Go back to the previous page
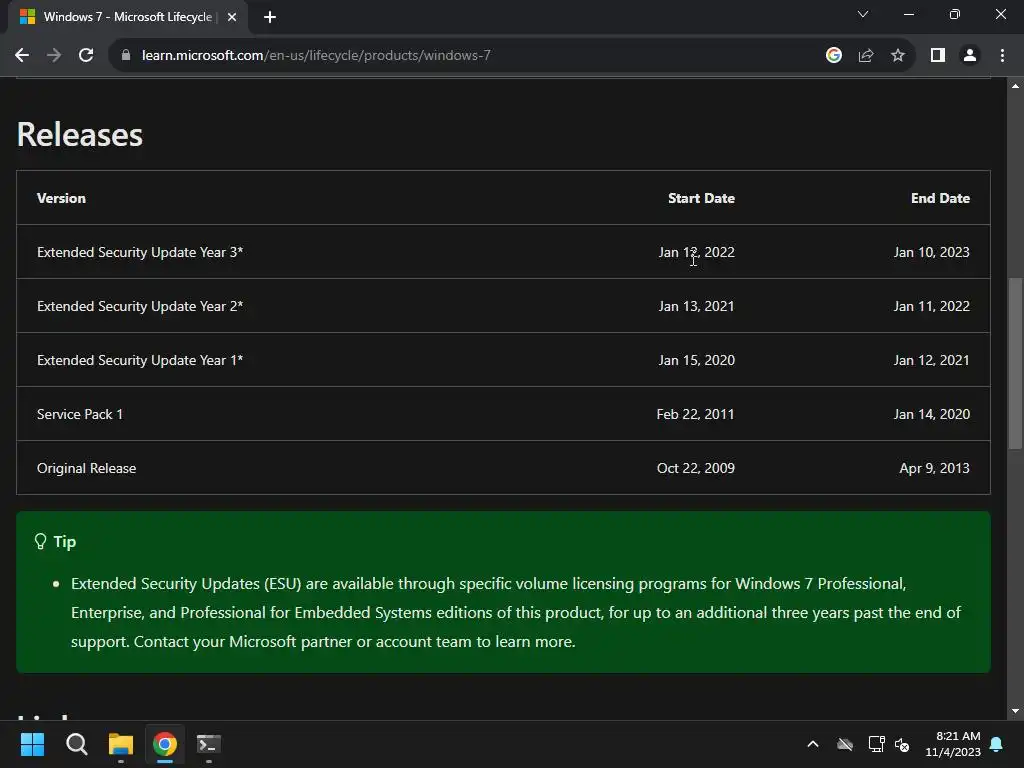Image resolution: width=1024 pixels, height=768 pixels. point(22,56)
